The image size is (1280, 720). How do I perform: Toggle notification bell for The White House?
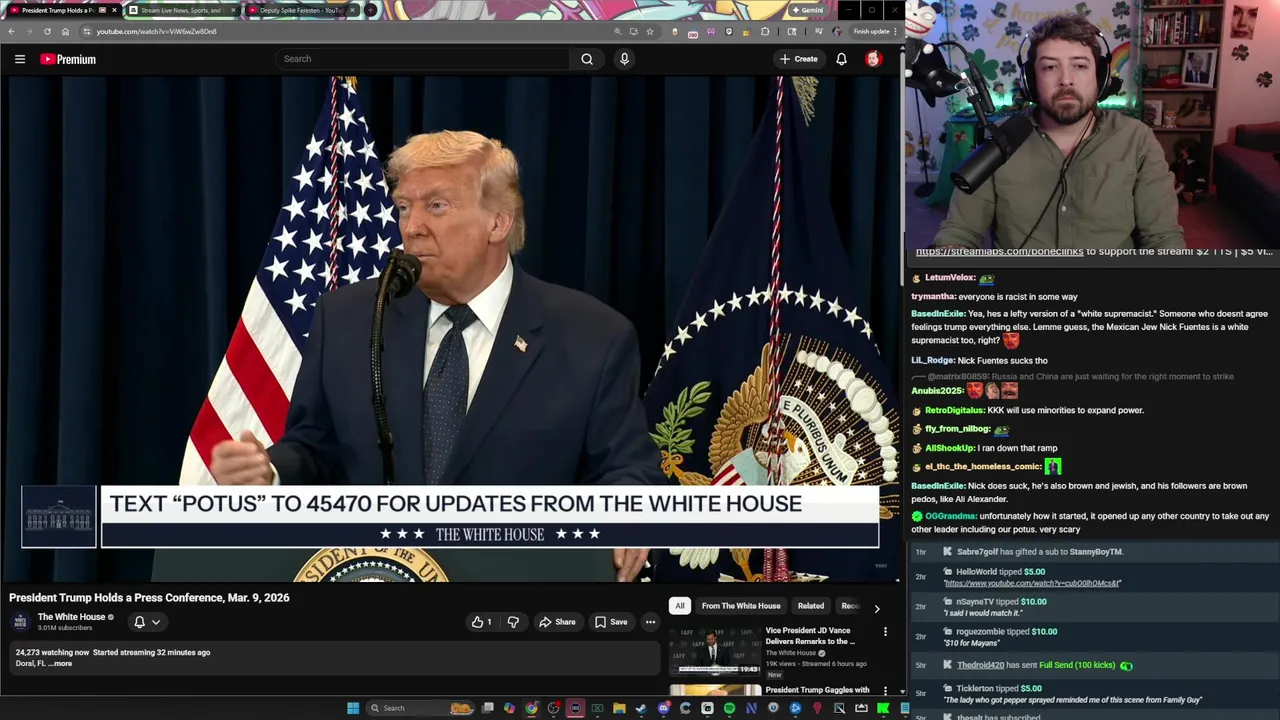click(147, 622)
